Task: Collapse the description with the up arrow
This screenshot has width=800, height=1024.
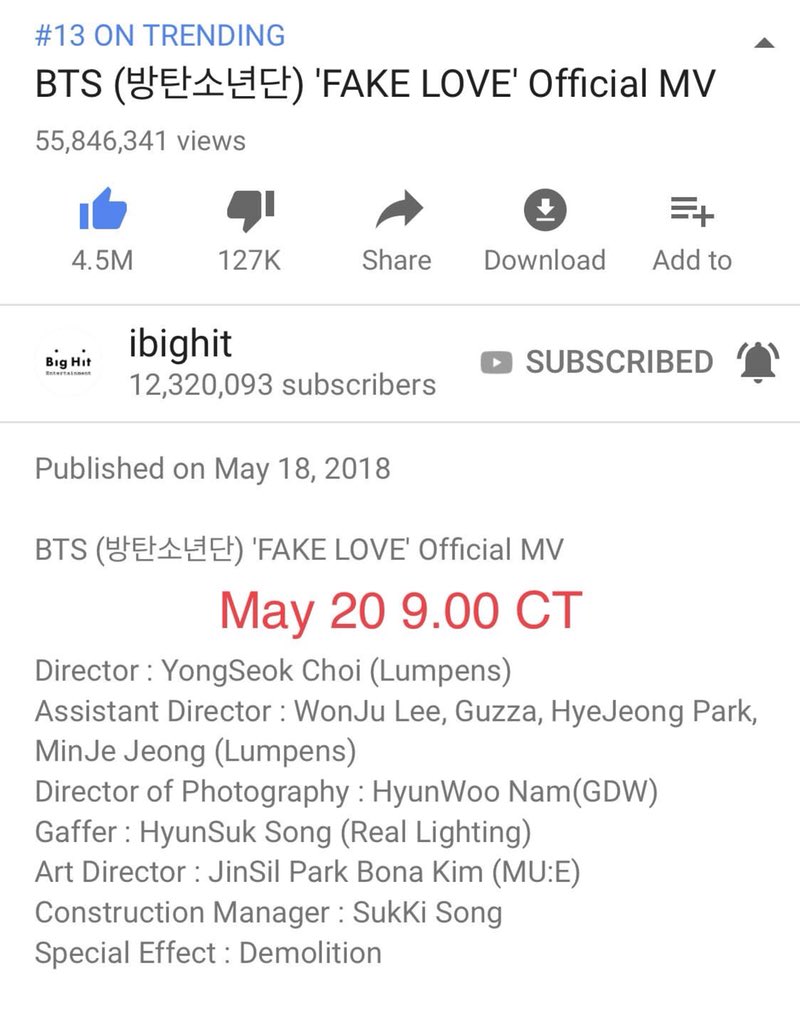Action: tap(764, 44)
